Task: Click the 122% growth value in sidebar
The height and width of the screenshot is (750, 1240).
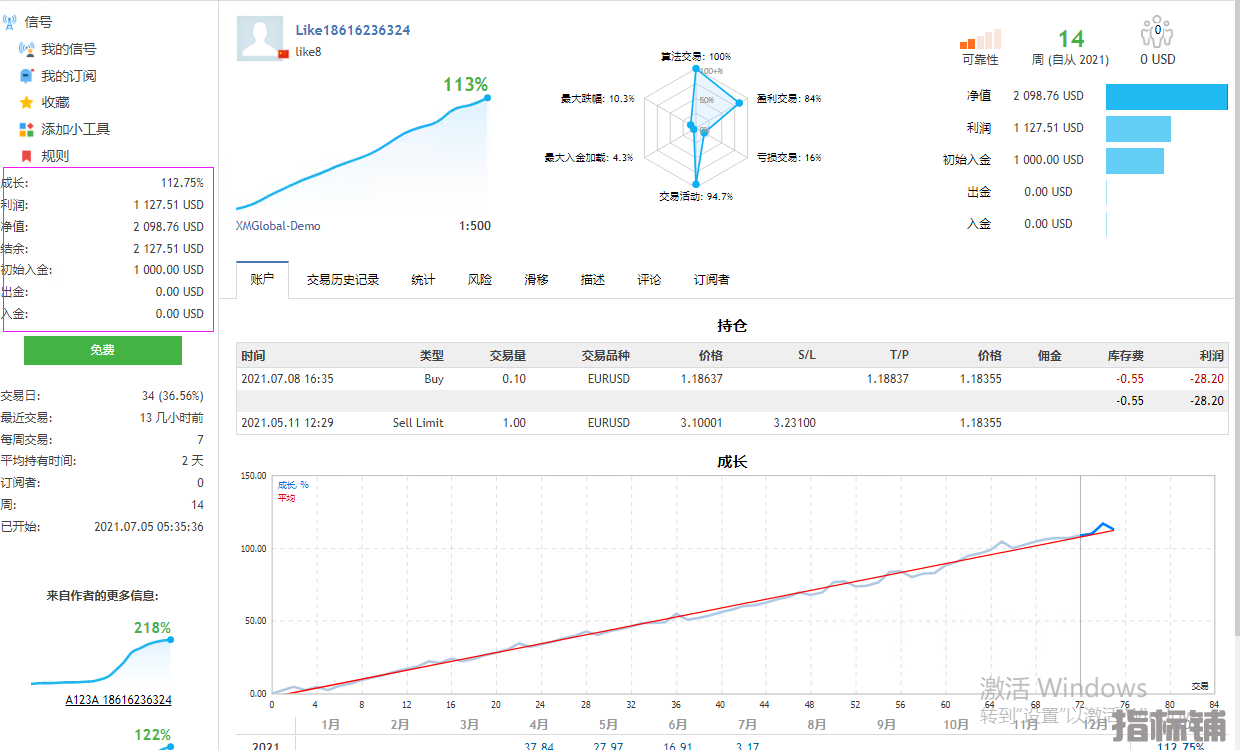Action: [152, 735]
